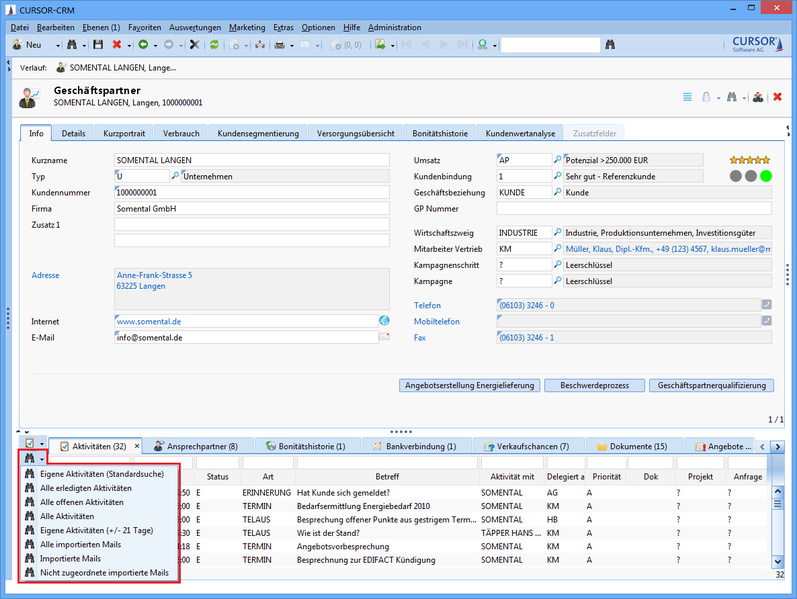This screenshot has height=599, width=797.
Task: Click the red close X in Geschäftspartner header
Action: tap(777, 97)
